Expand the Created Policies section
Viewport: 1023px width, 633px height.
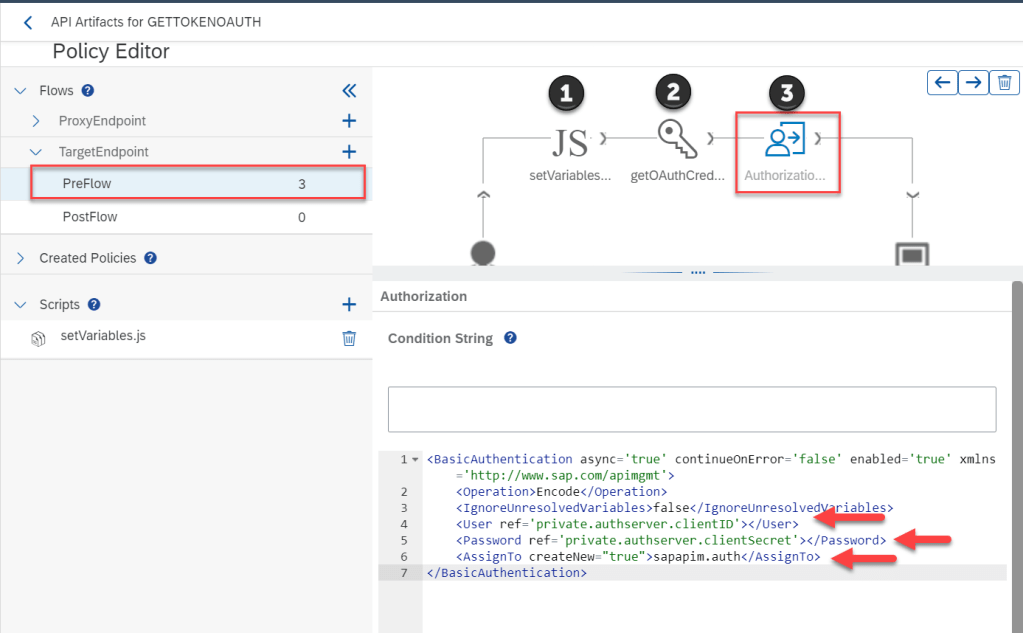point(21,258)
